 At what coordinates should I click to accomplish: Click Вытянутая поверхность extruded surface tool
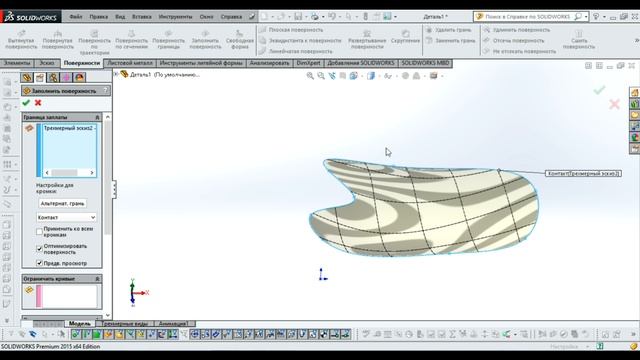(21, 40)
